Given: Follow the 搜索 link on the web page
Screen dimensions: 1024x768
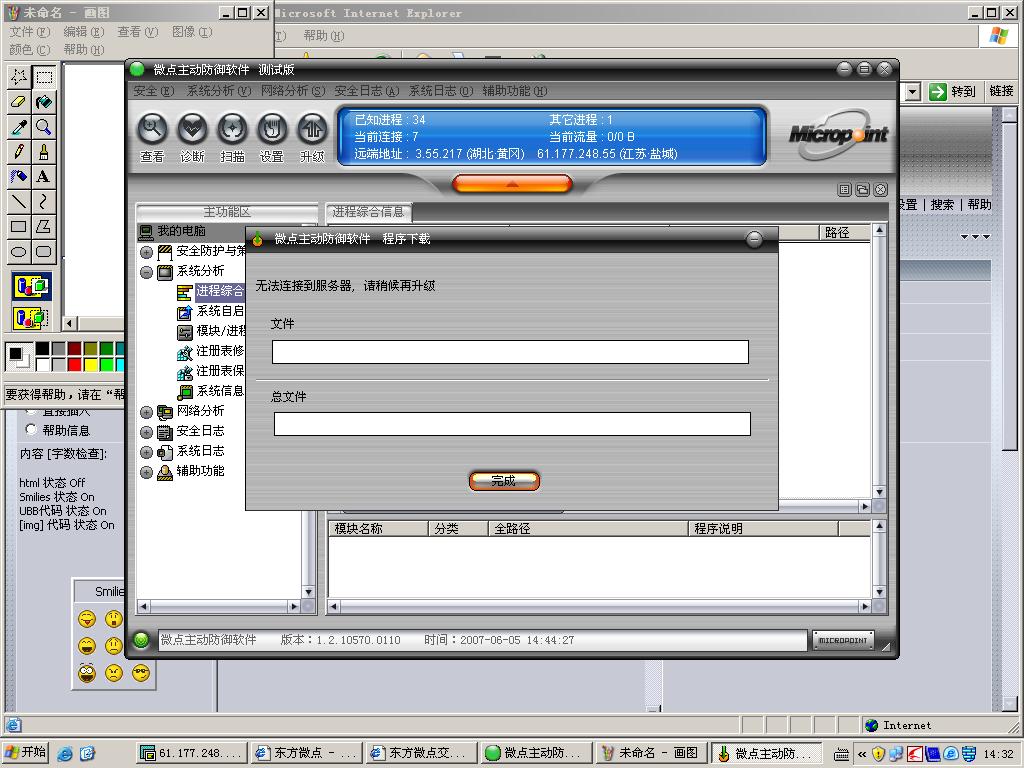Looking at the screenshot, I should [942, 204].
